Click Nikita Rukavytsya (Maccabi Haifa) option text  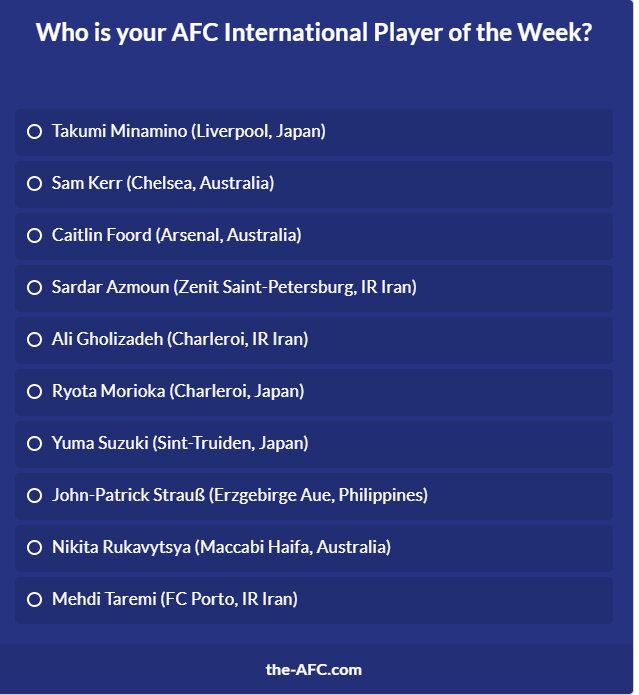(221, 547)
